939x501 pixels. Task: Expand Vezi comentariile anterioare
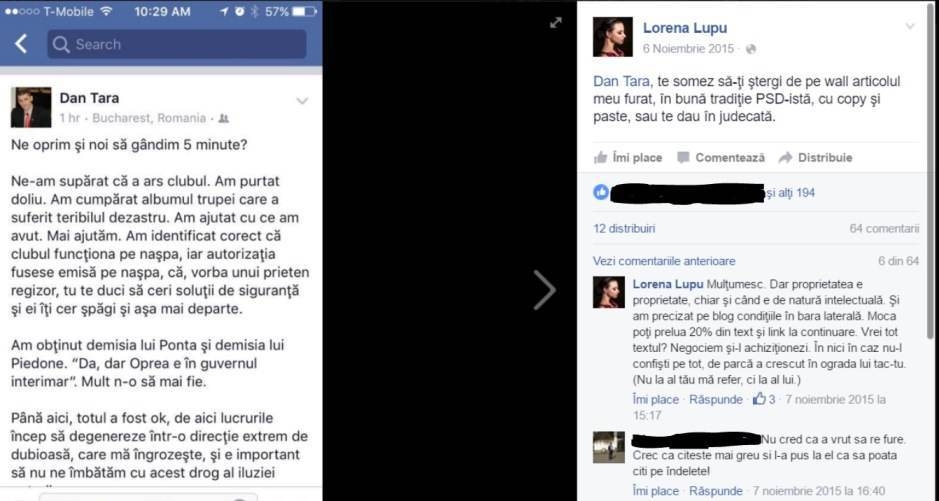point(664,261)
